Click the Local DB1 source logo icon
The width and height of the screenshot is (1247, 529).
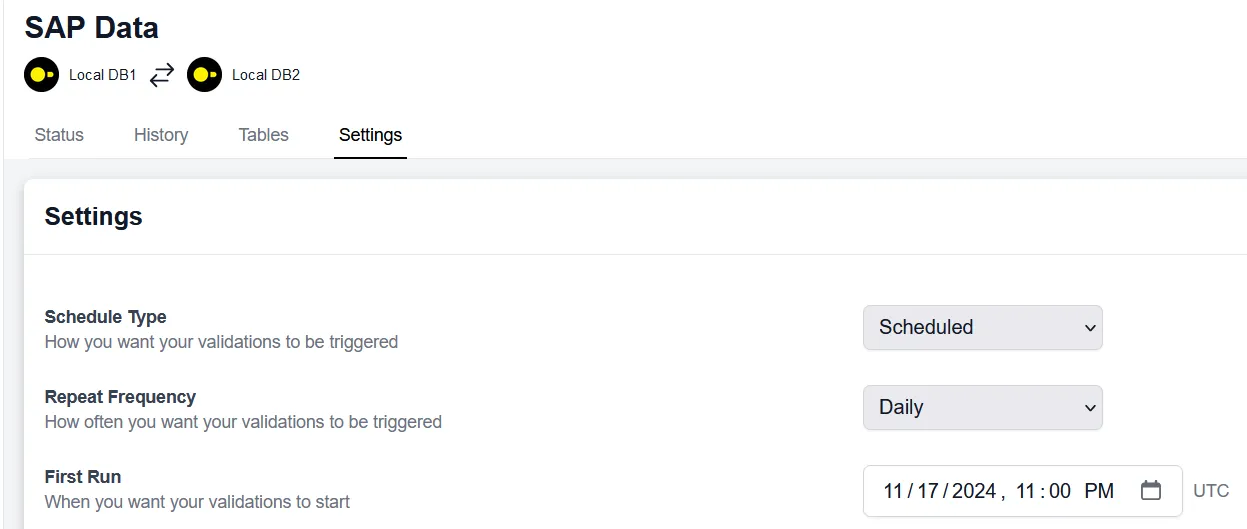[42, 75]
